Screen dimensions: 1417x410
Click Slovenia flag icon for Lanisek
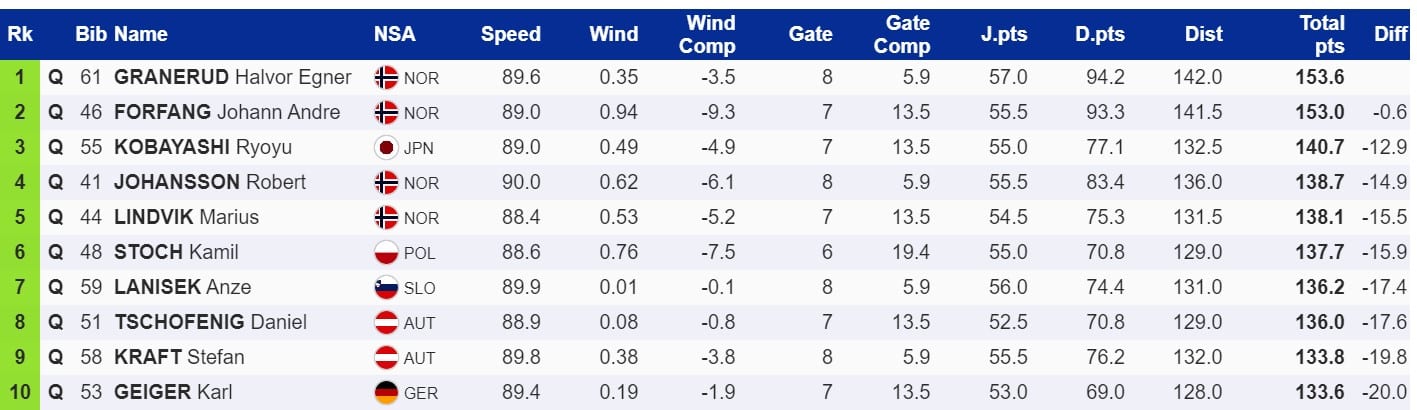pos(386,288)
